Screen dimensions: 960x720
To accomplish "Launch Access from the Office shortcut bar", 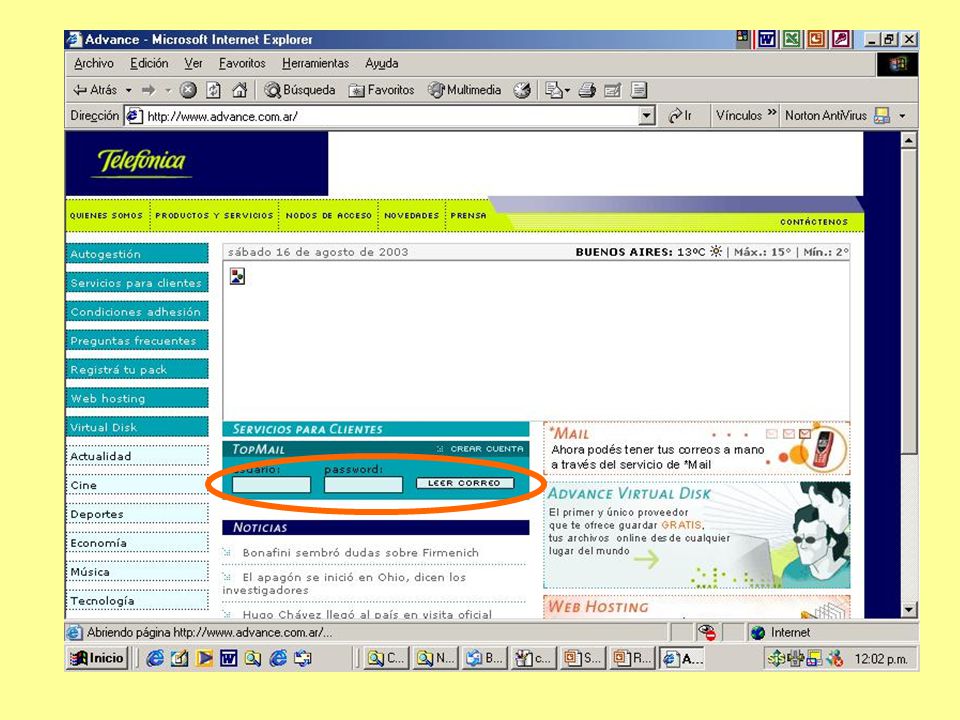I will click(840, 39).
